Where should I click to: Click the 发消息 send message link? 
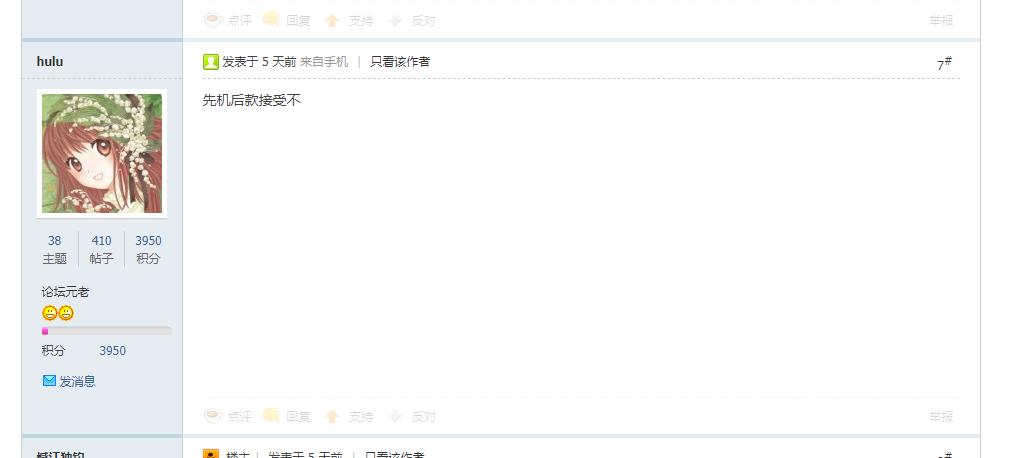point(77,381)
